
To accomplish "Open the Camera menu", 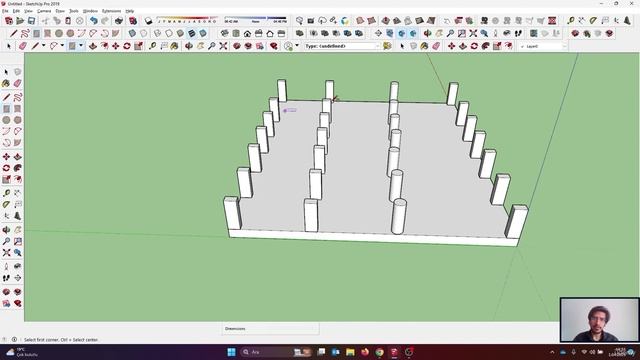I will click(x=44, y=11).
